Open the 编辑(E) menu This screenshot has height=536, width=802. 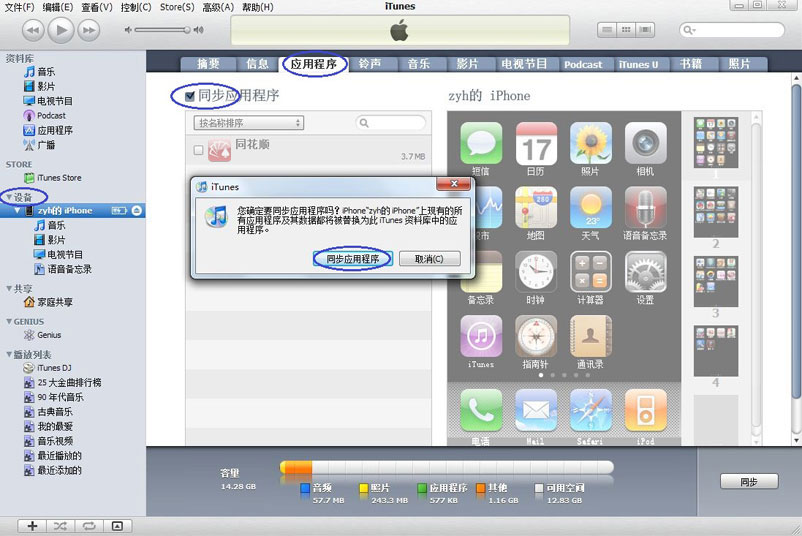point(58,7)
